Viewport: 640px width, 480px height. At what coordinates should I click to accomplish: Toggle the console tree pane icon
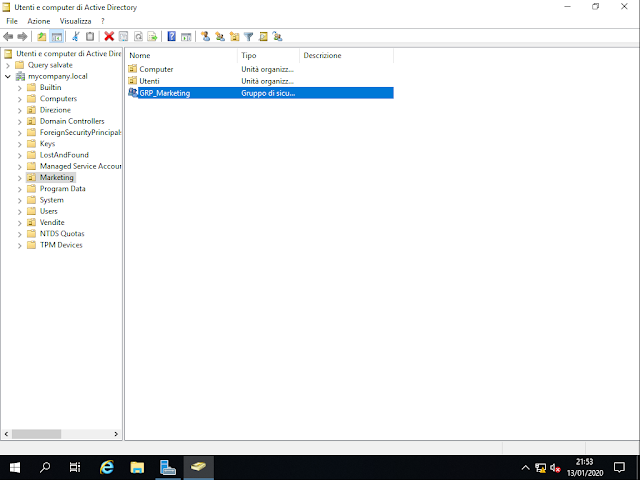[56, 37]
